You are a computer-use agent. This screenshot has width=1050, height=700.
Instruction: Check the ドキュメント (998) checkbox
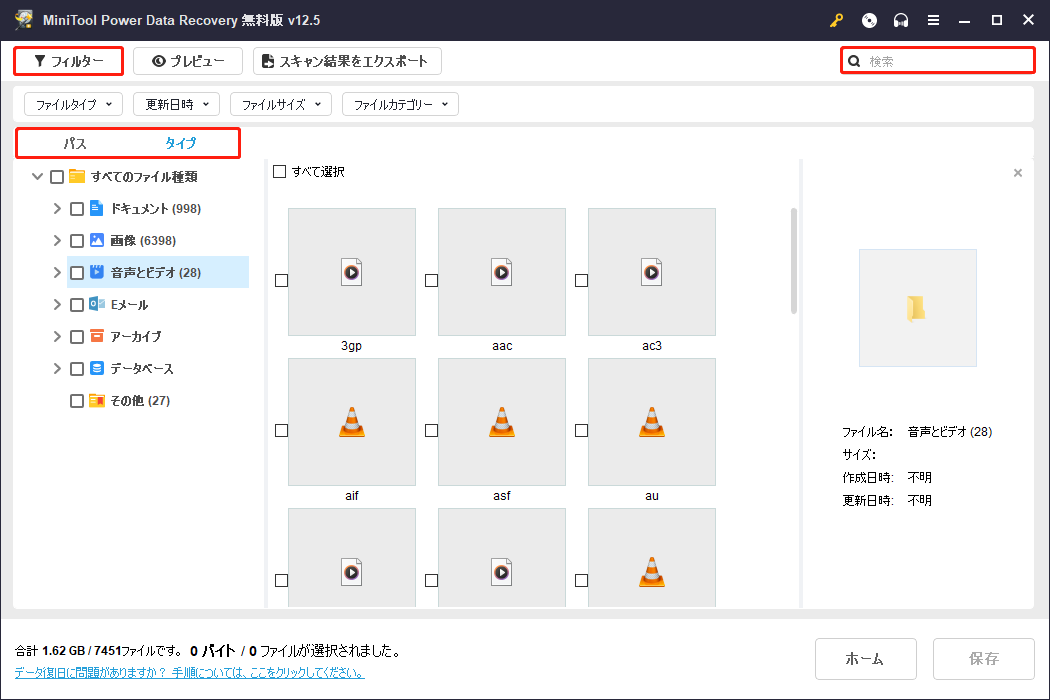(77, 209)
